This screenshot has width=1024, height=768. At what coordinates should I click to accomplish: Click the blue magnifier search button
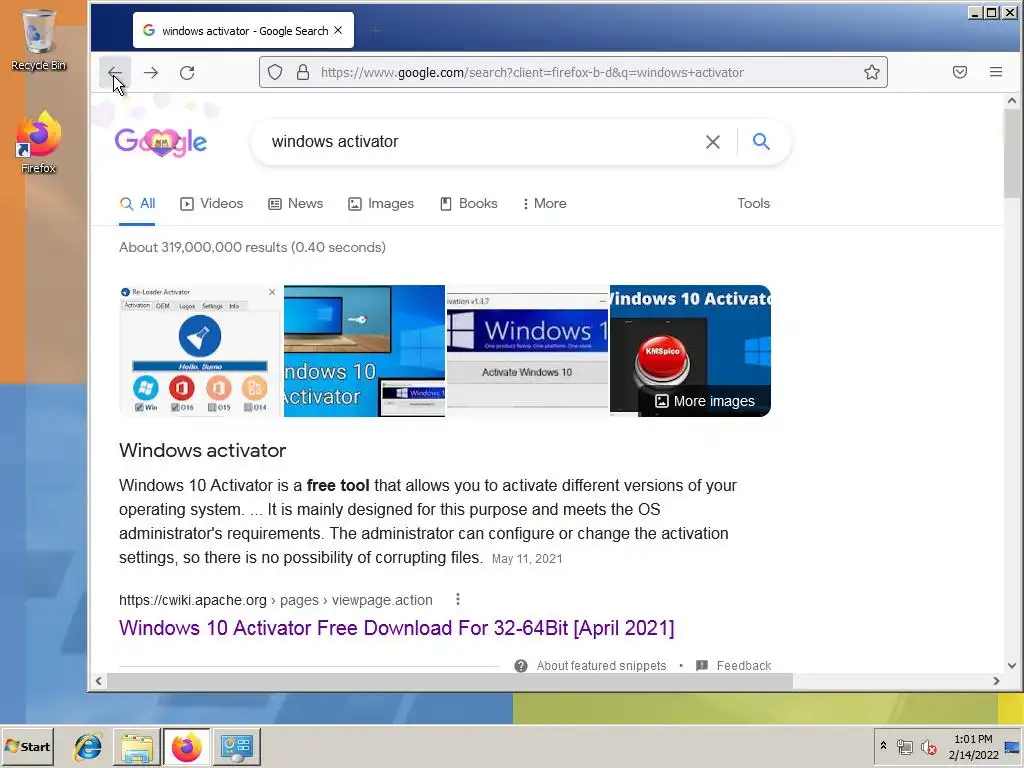[x=761, y=142]
